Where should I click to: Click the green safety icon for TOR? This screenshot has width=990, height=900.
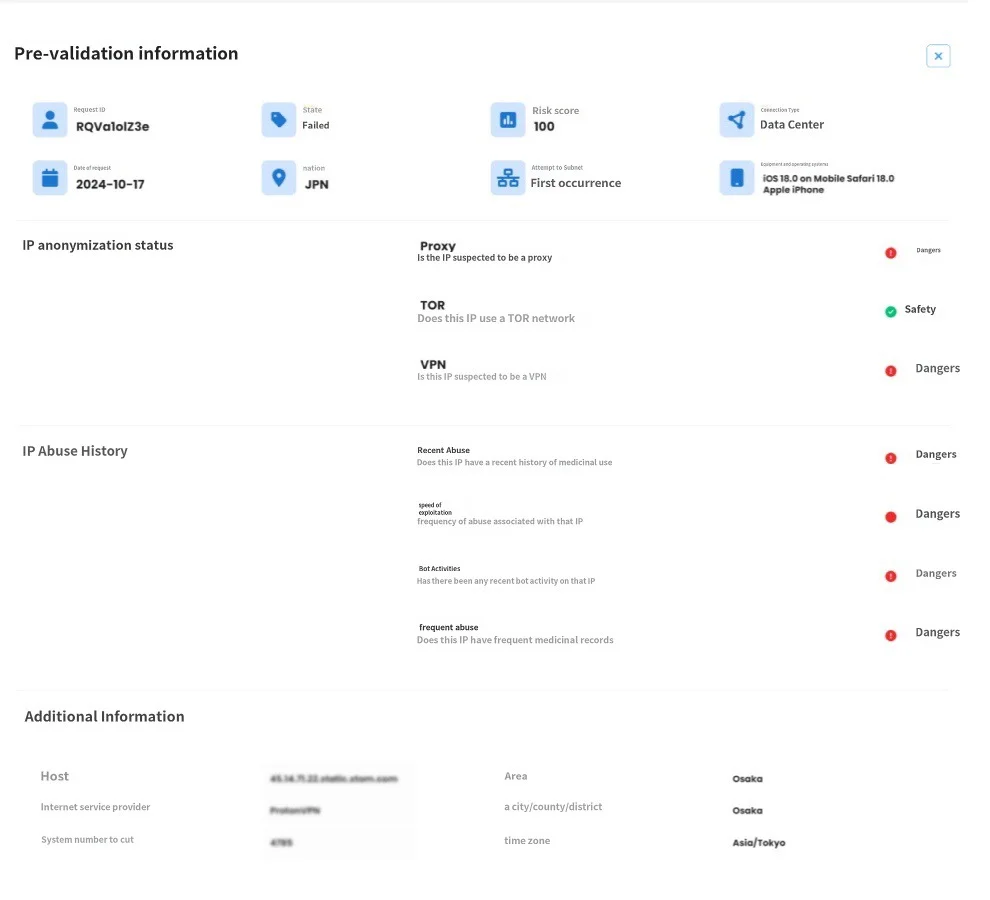[890, 312]
